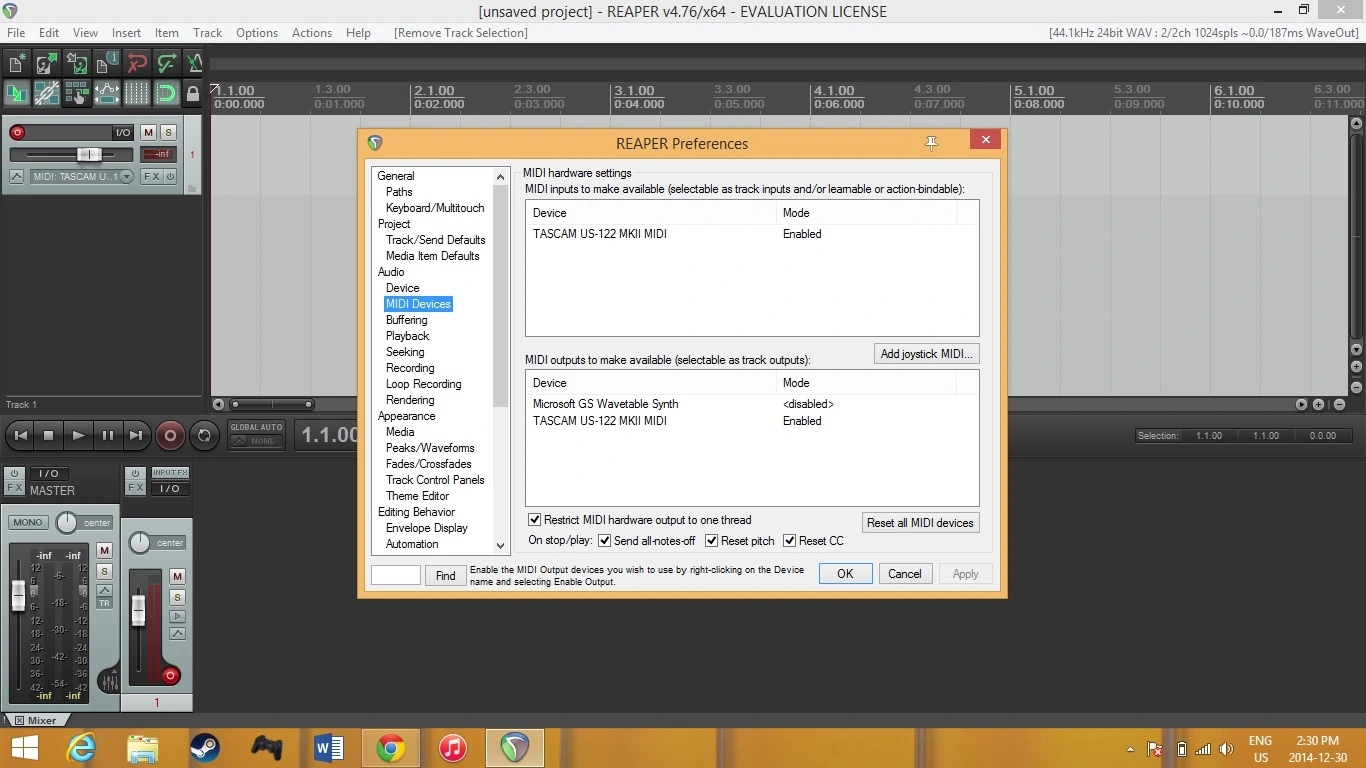Image resolution: width=1366 pixels, height=768 pixels.
Task: Toggle Reset CC checkbox
Action: point(789,541)
